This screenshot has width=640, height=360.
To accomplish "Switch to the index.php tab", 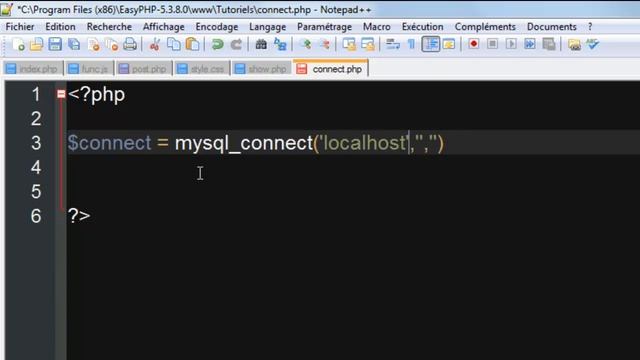I will click(33, 69).
